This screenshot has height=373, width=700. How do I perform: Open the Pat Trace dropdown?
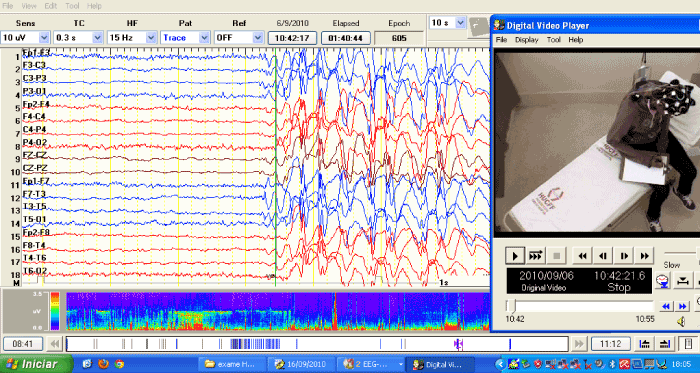(185, 37)
